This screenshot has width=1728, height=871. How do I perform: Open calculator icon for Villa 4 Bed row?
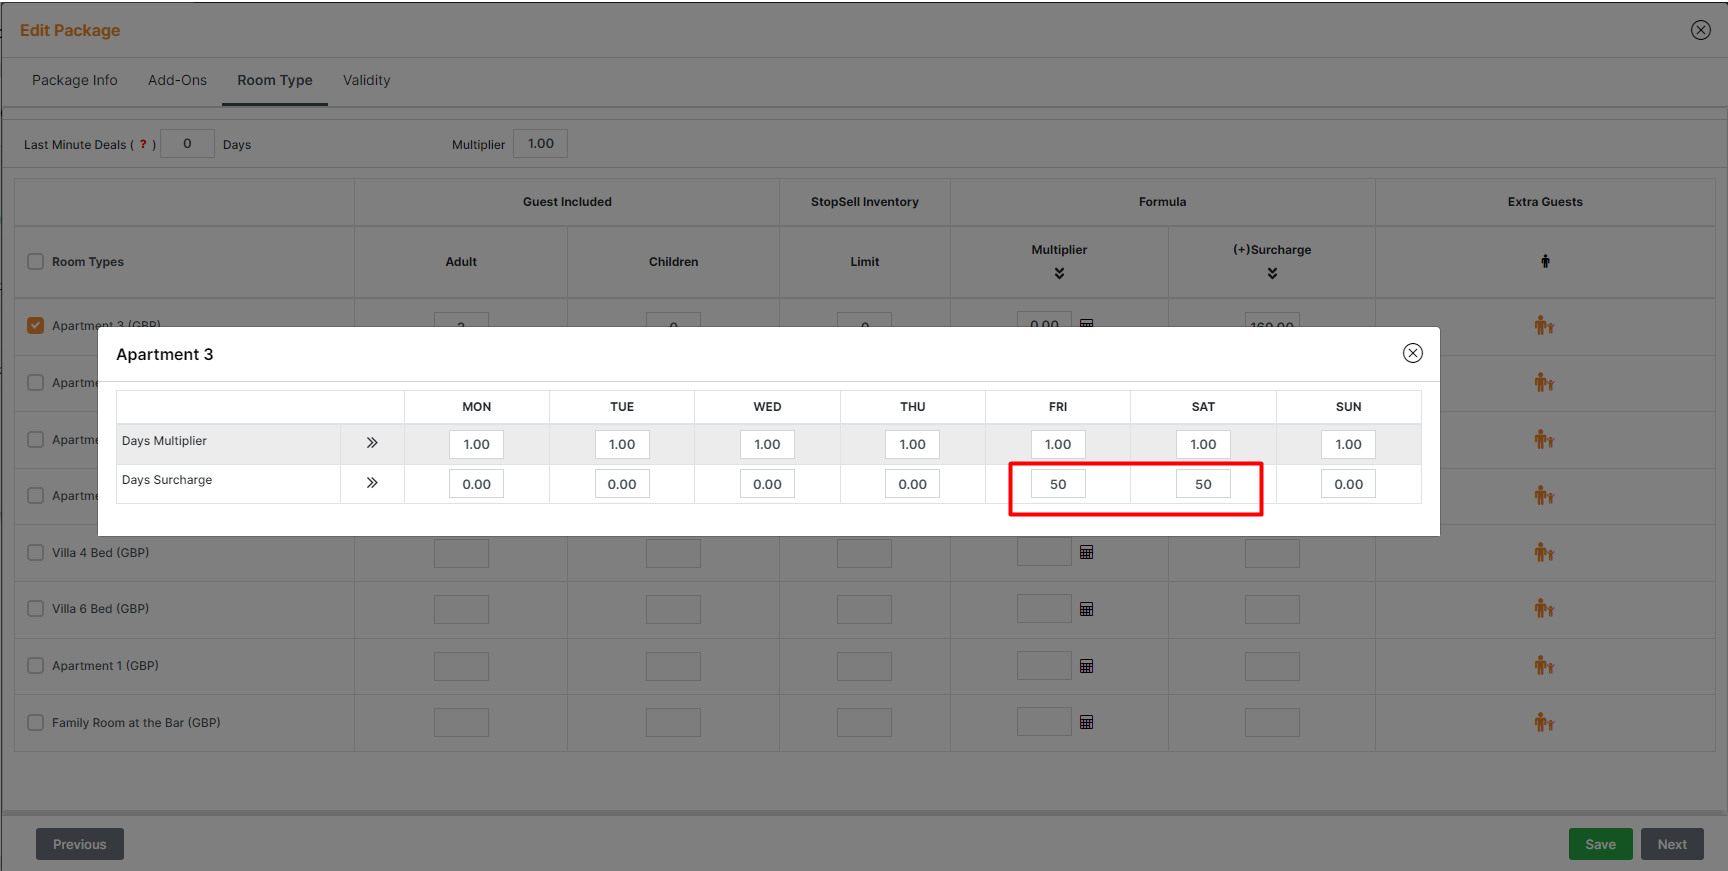pyautogui.click(x=1086, y=552)
